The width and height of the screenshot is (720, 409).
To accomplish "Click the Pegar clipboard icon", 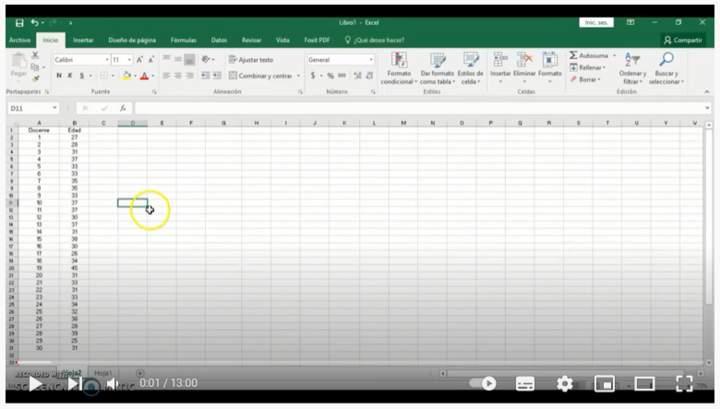I will (x=18, y=63).
